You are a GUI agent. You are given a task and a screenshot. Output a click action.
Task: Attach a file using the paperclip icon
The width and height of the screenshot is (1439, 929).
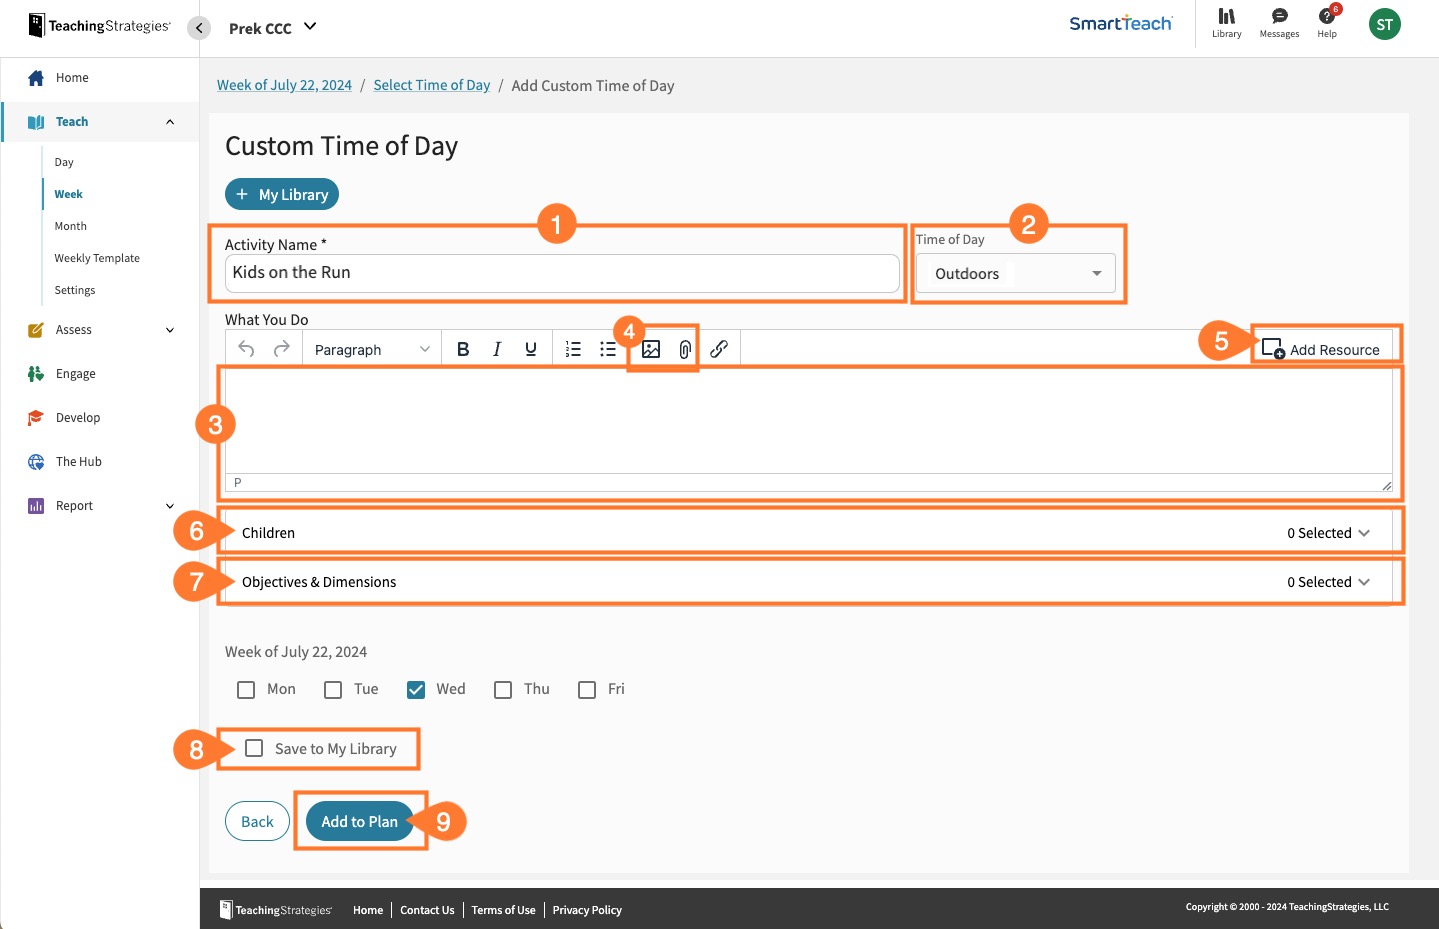684,348
